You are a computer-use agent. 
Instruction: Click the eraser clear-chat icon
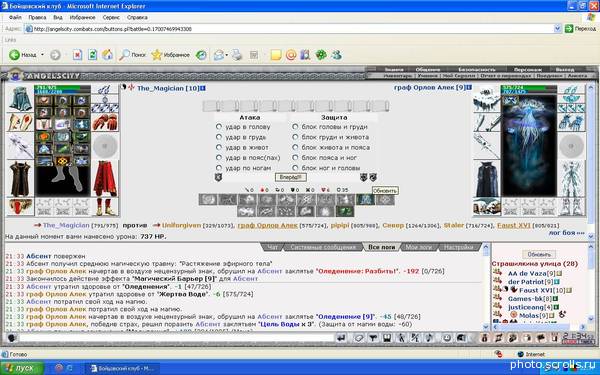358,338
